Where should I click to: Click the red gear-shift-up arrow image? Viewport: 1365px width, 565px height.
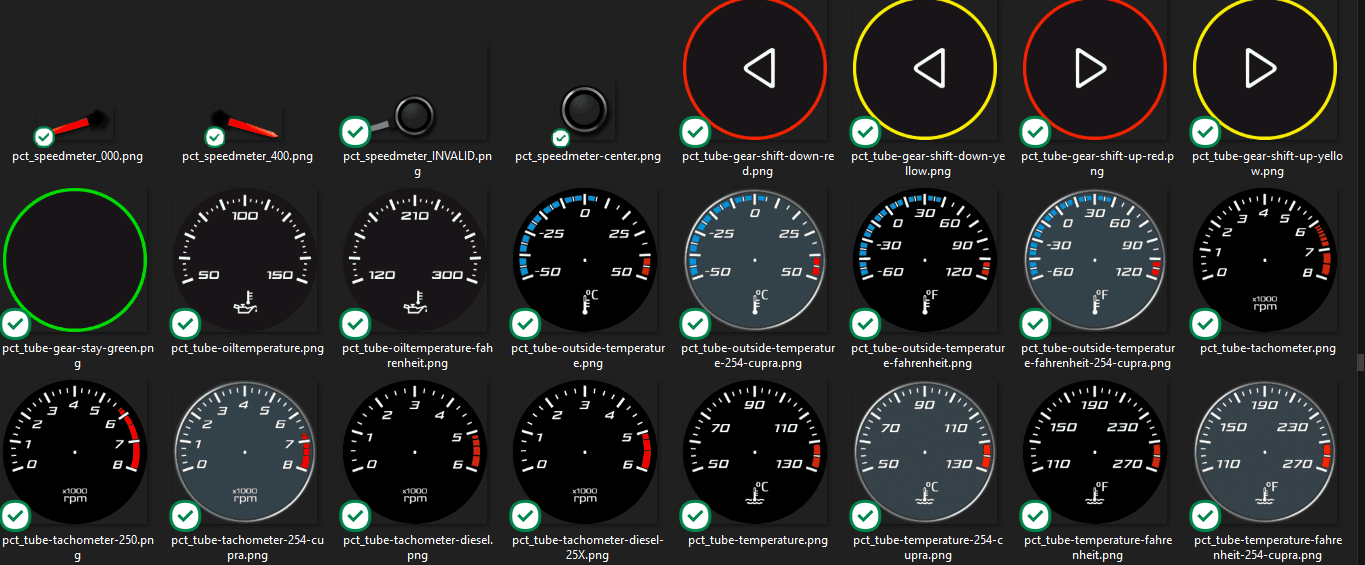1095,68
